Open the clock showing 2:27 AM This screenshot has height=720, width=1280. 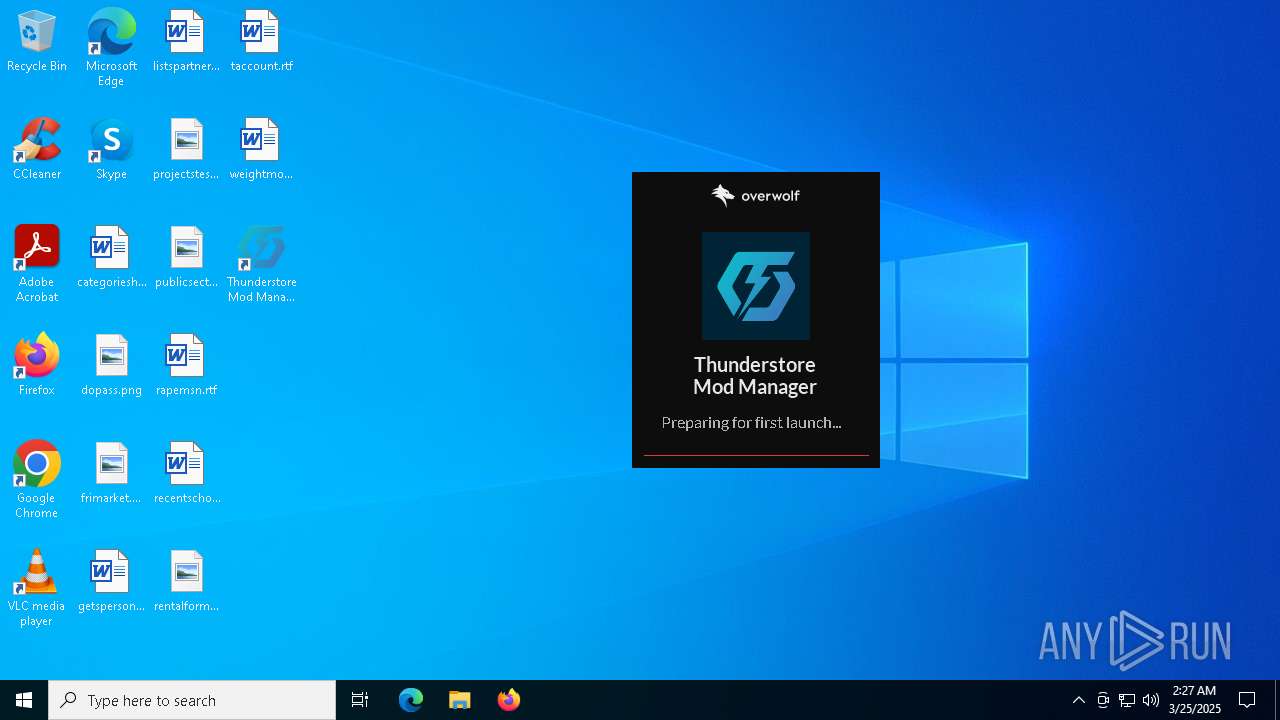pyautogui.click(x=1194, y=700)
